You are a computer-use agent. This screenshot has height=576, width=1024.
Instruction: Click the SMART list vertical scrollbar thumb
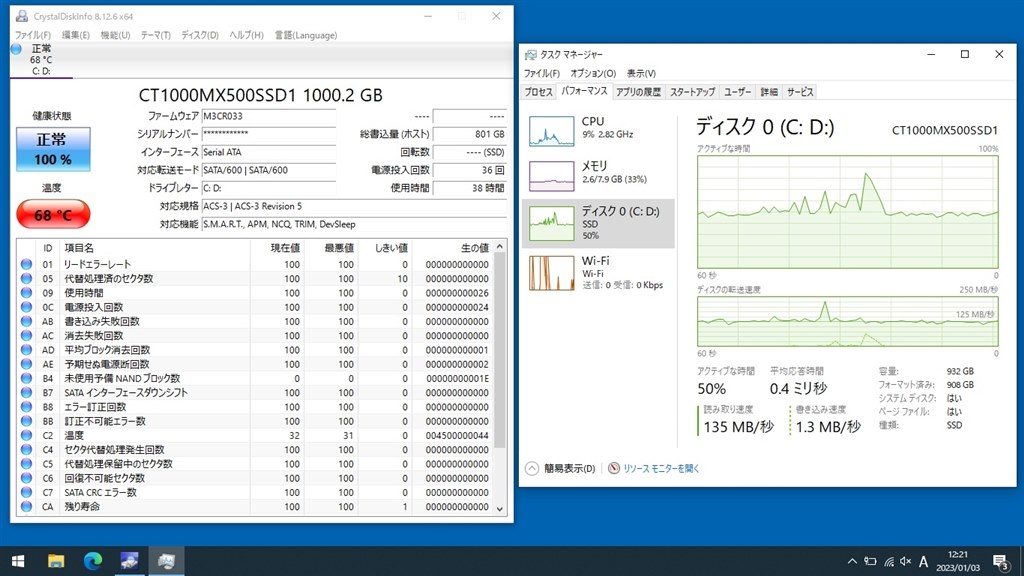500,350
